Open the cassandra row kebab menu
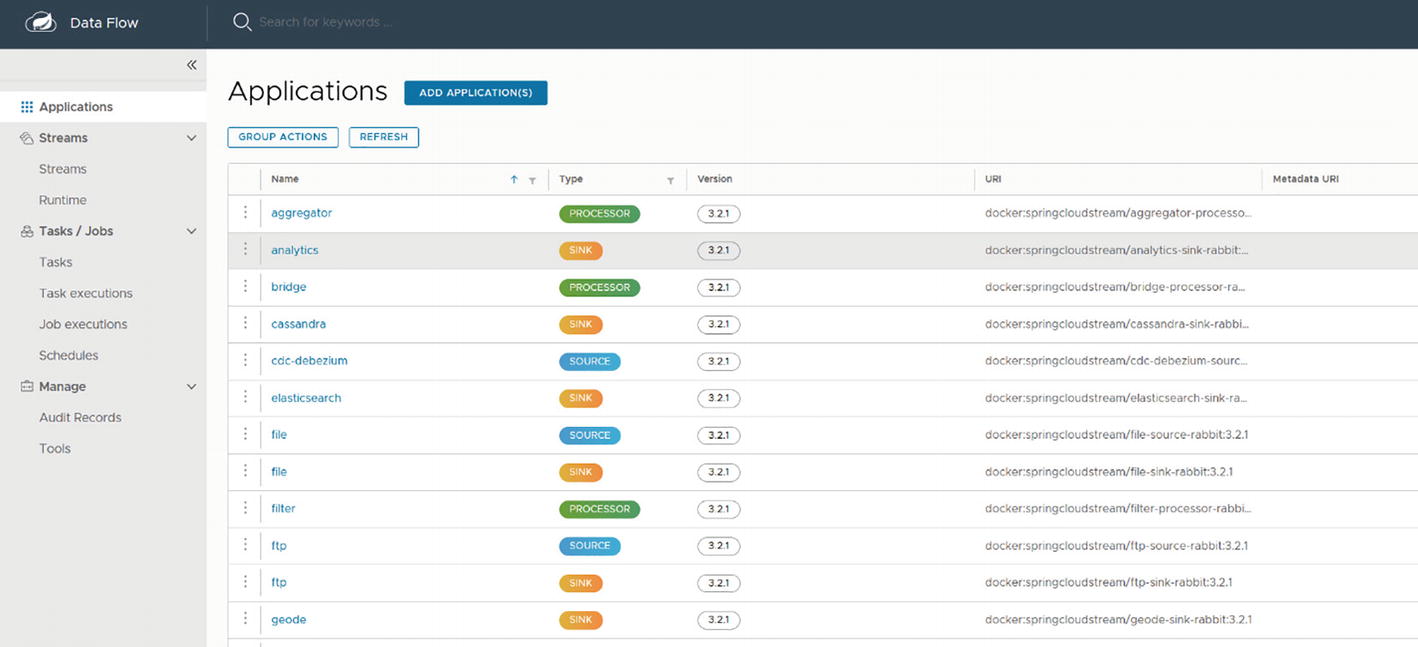Viewport: 1418px width, 647px height. (x=245, y=324)
